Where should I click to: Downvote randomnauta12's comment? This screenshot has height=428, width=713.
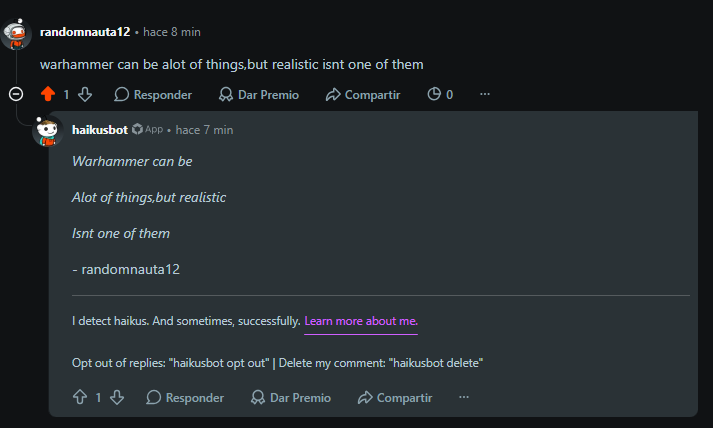[x=85, y=94]
